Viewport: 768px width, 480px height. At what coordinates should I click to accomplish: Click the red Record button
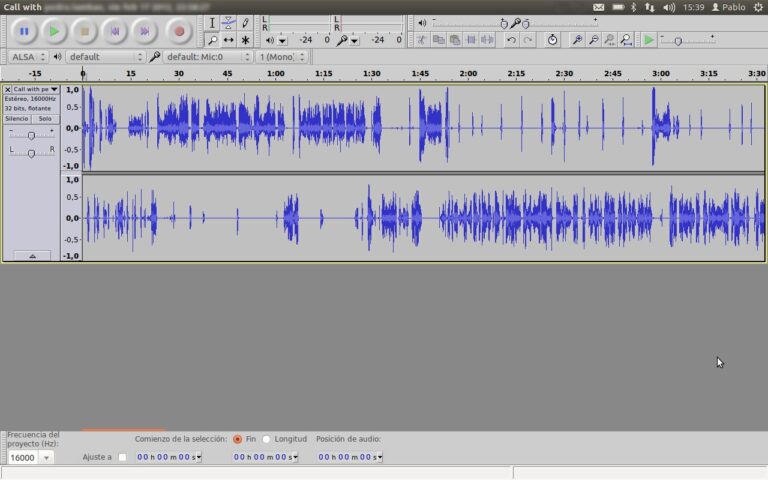(x=179, y=32)
